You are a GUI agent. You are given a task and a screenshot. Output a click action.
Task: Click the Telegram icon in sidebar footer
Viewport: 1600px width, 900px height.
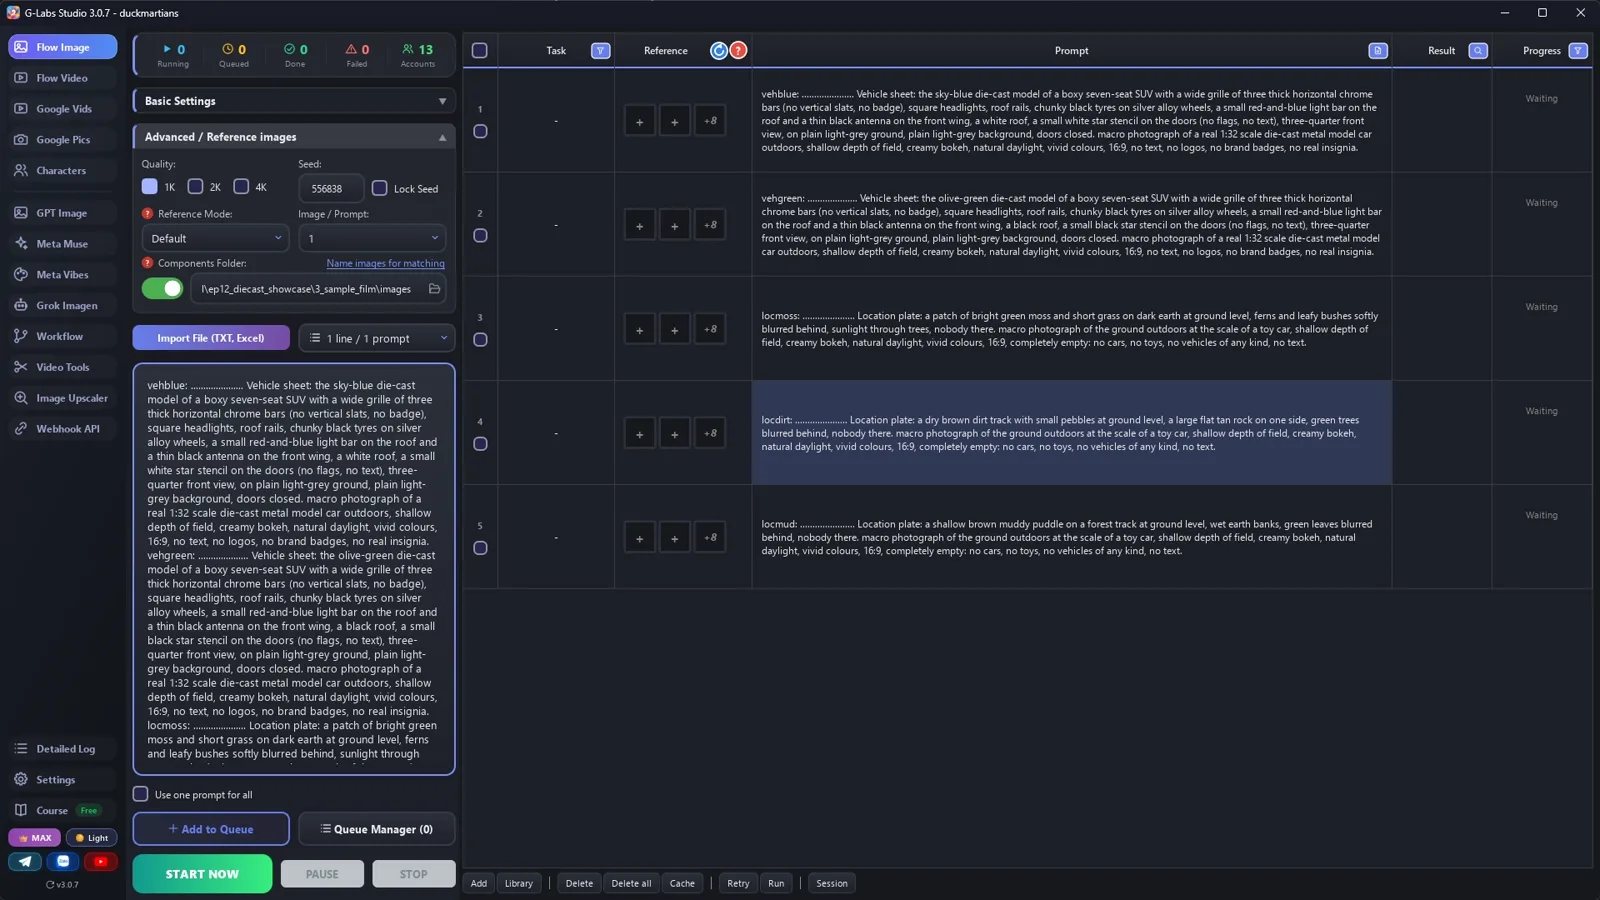tap(25, 861)
